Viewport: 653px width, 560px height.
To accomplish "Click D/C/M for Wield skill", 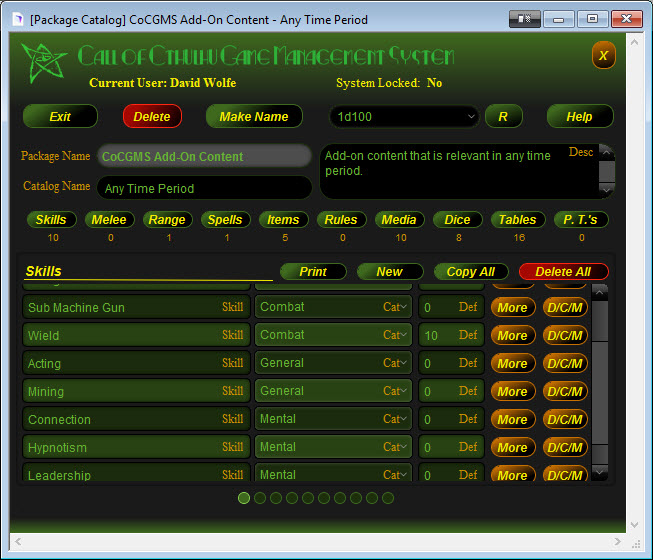I will [565, 335].
